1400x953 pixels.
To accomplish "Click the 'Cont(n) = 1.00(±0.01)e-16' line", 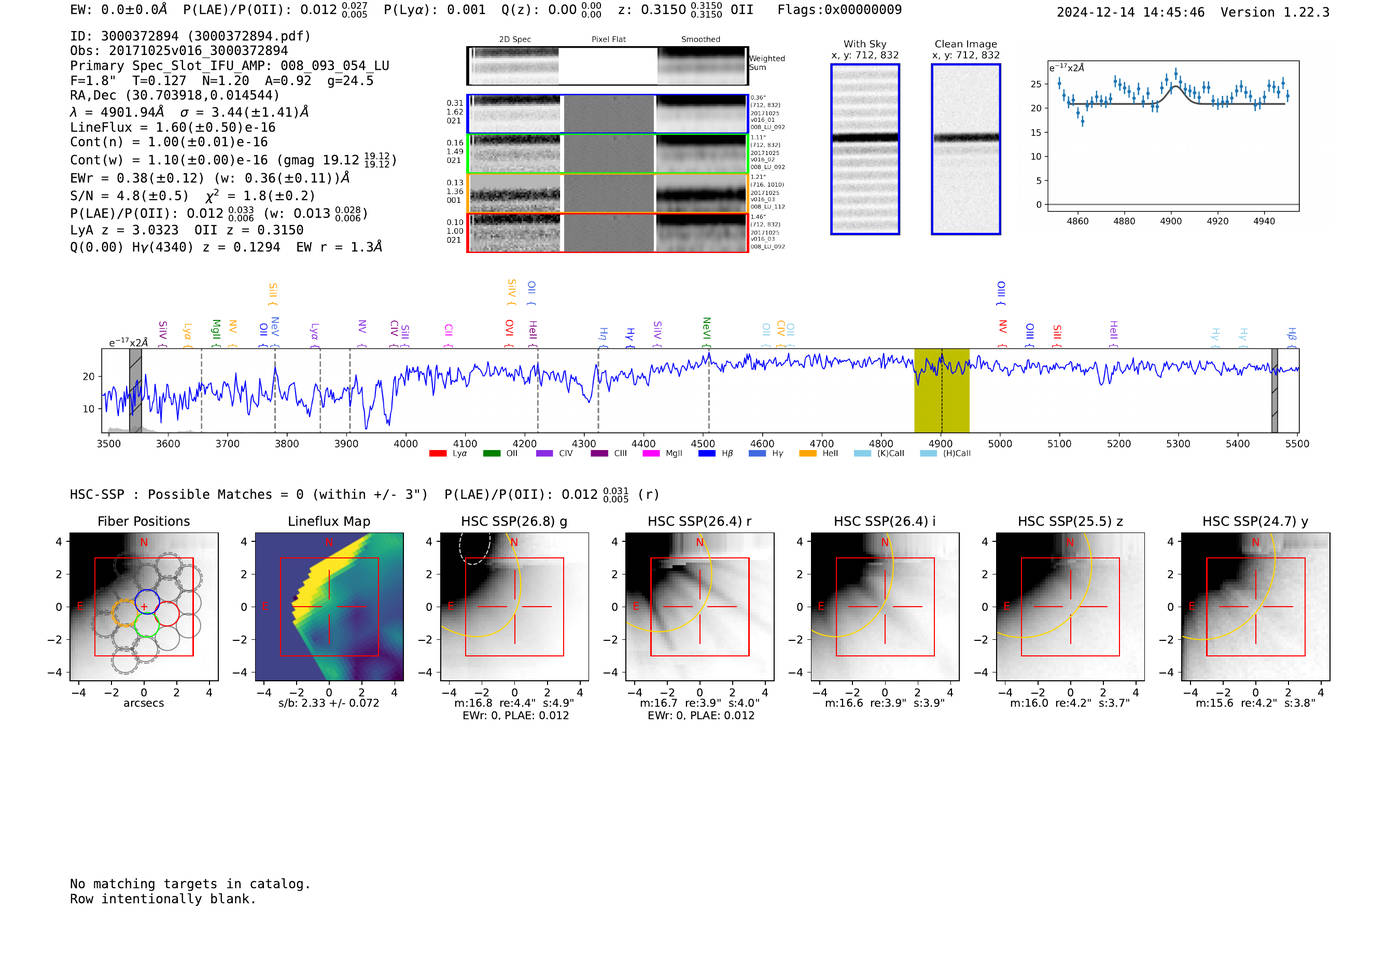I will tap(169, 142).
